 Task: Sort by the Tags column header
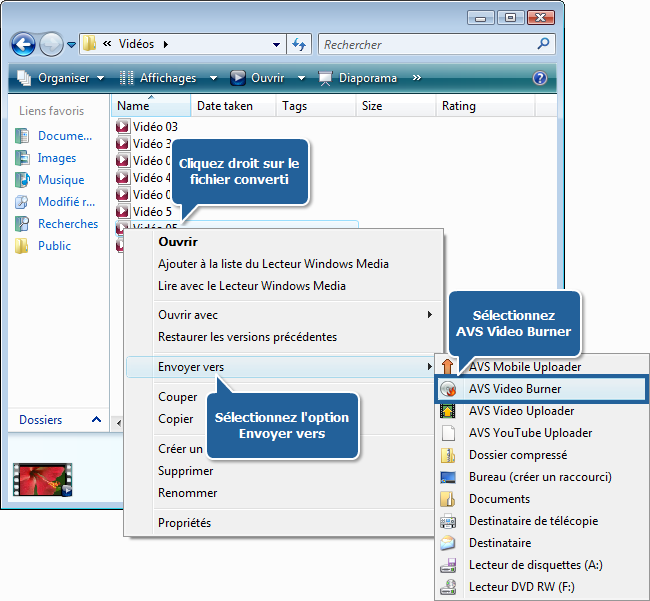click(315, 106)
